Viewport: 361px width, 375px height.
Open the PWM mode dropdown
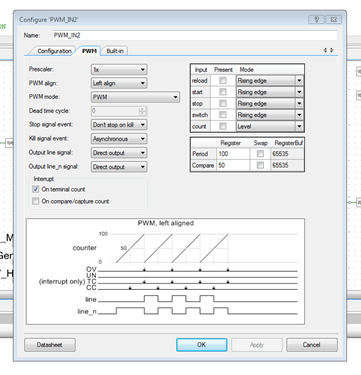click(135, 97)
